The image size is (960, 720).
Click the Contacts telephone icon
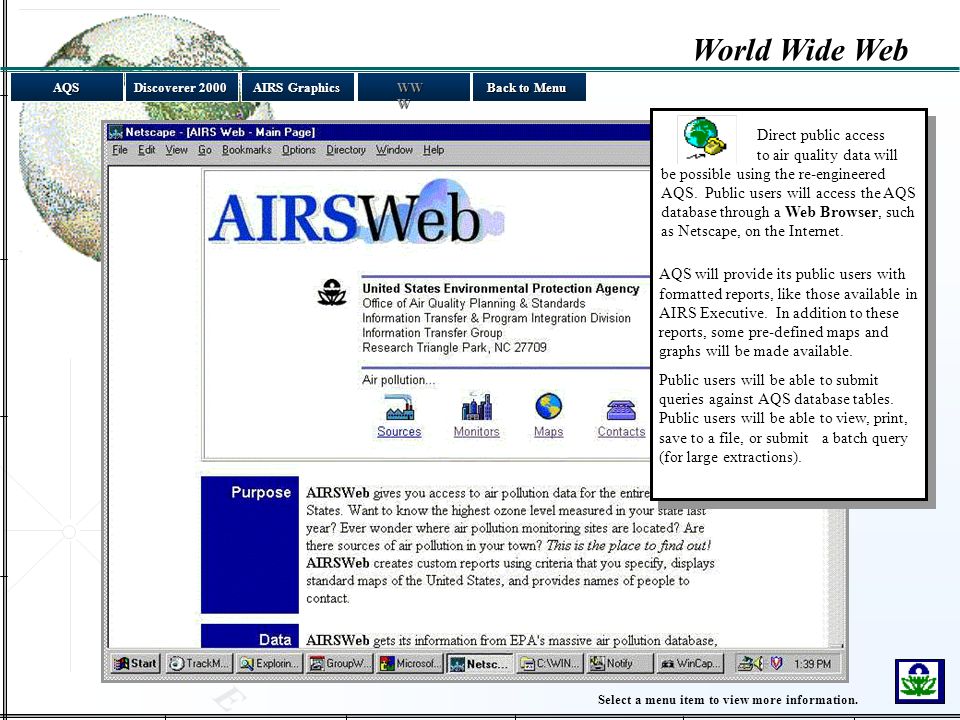click(621, 410)
